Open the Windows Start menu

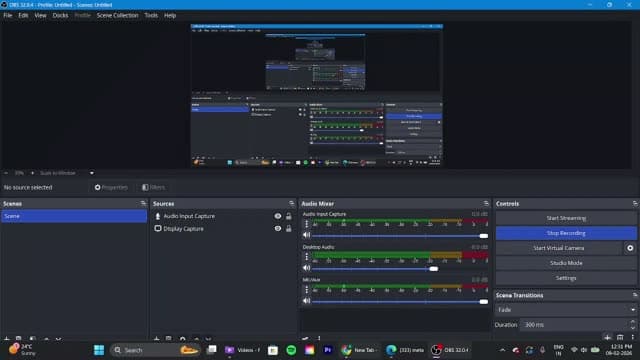[x=99, y=350]
